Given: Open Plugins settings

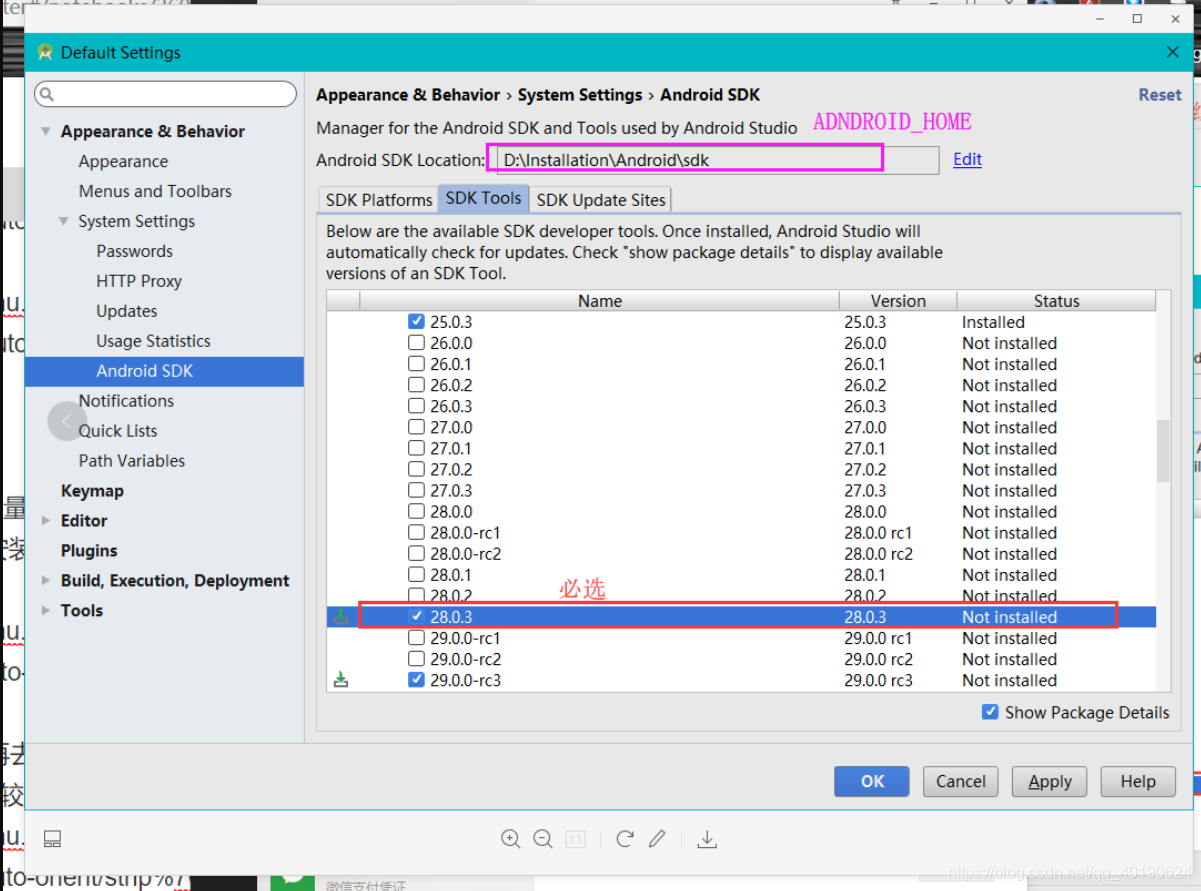Looking at the screenshot, I should point(89,551).
